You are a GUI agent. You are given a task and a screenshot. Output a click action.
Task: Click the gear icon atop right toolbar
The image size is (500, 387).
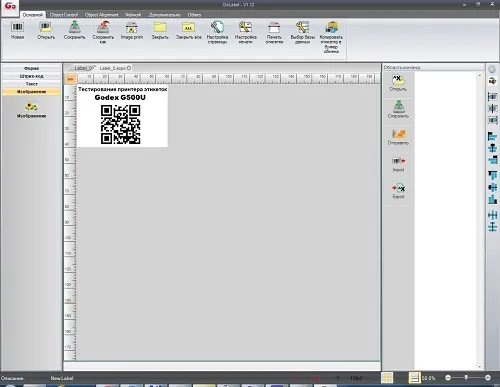pyautogui.click(x=492, y=69)
